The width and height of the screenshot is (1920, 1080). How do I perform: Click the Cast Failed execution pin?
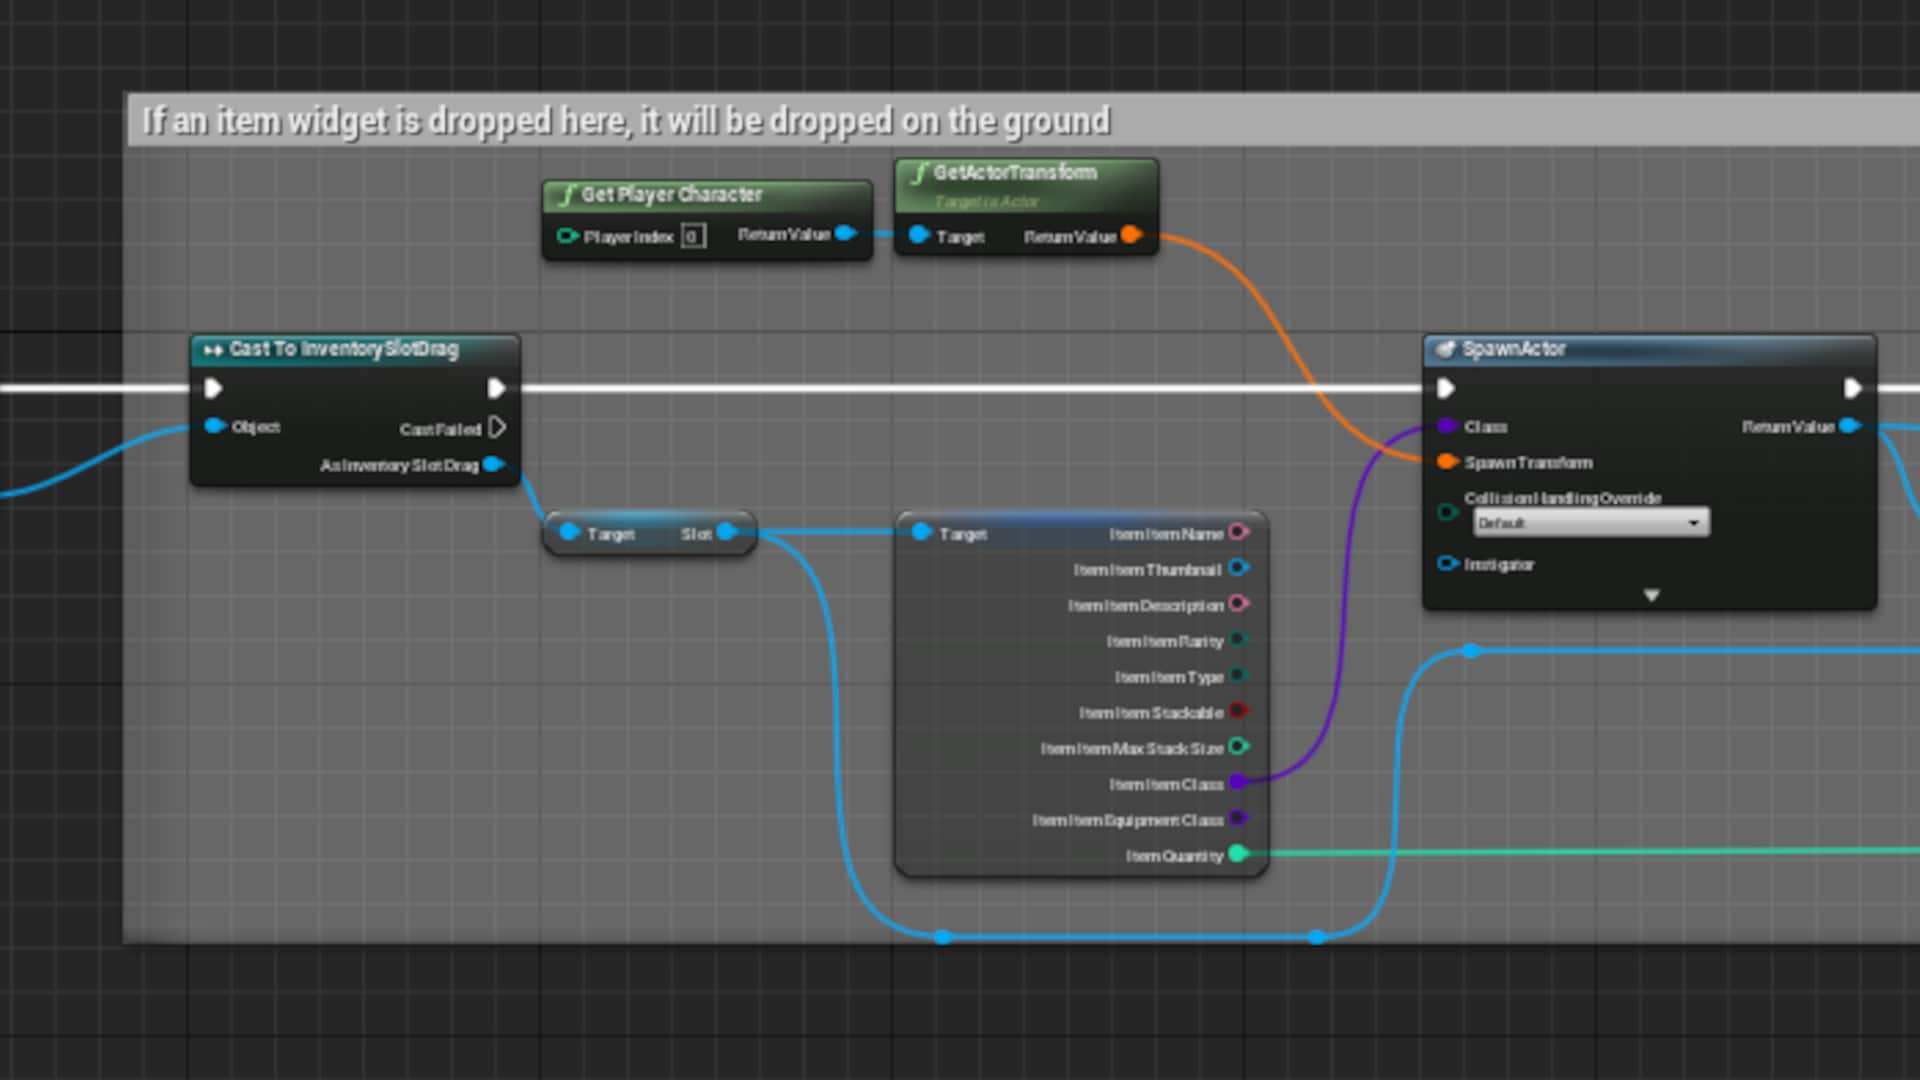pyautogui.click(x=497, y=428)
